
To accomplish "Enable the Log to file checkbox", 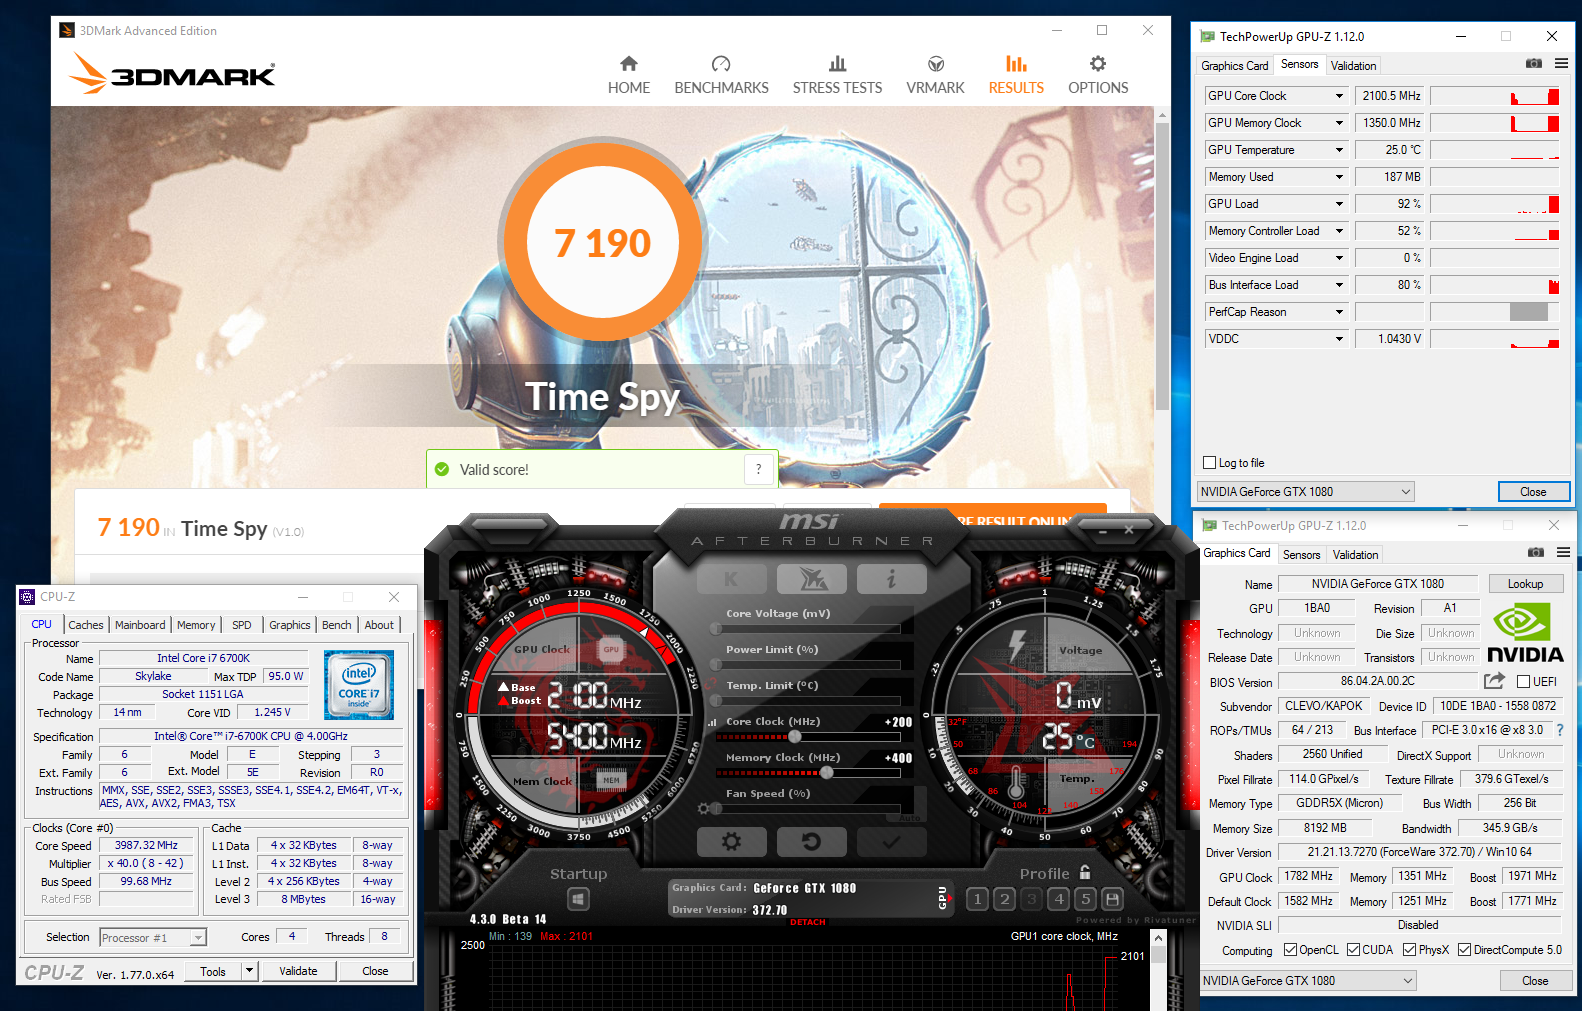I will click(1209, 463).
